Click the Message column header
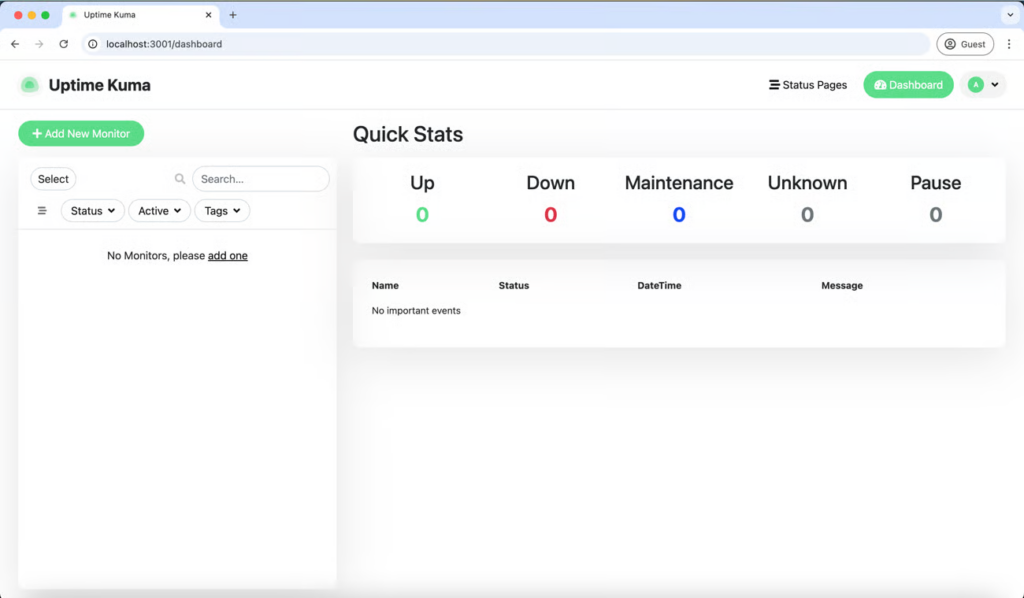This screenshot has width=1024, height=598. point(842,285)
